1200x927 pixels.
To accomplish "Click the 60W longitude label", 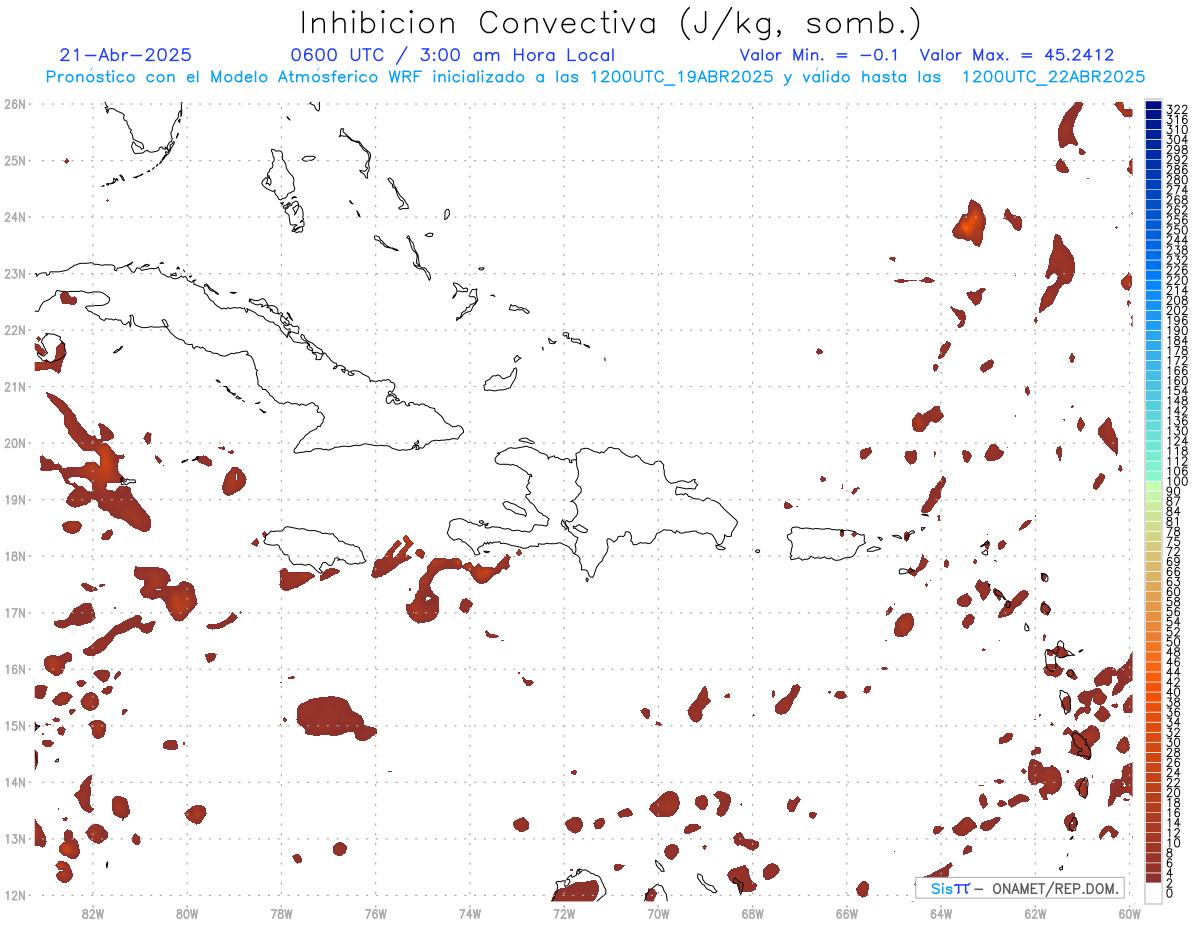I will [x=1129, y=912].
